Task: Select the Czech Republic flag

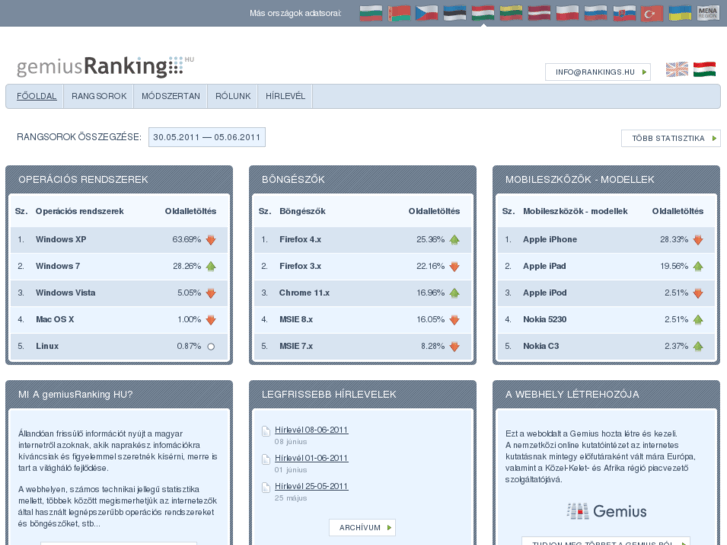Action: [427, 13]
